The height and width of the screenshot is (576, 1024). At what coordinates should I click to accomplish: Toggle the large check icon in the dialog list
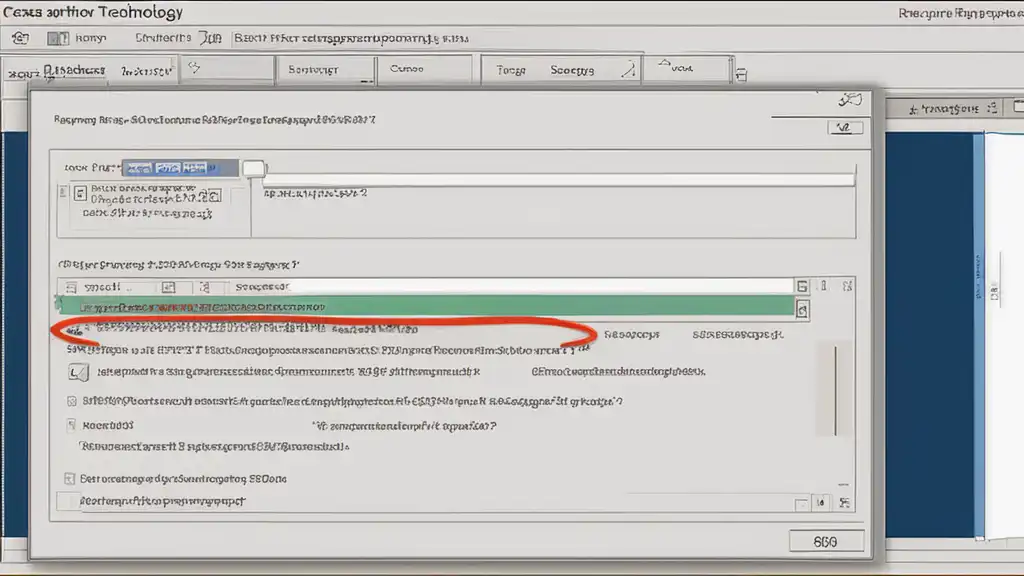tap(78, 372)
